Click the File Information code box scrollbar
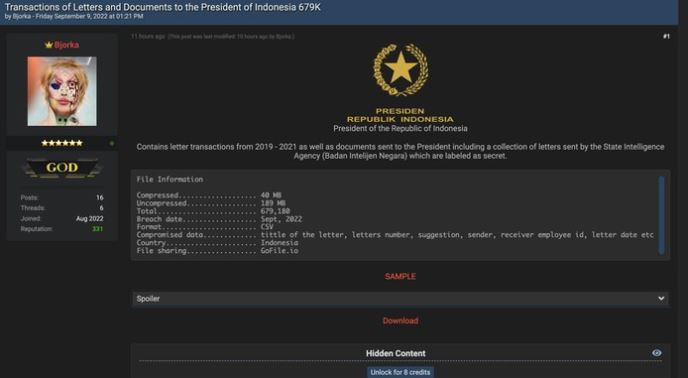The width and height of the screenshot is (688, 378). pyautogui.click(x=661, y=215)
